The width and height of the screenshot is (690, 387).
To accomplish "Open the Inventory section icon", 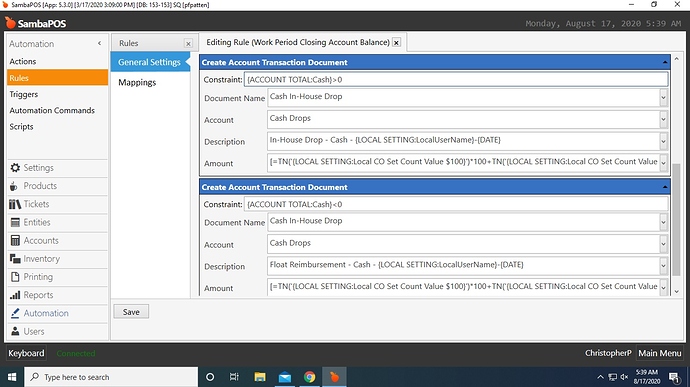I will (x=15, y=259).
